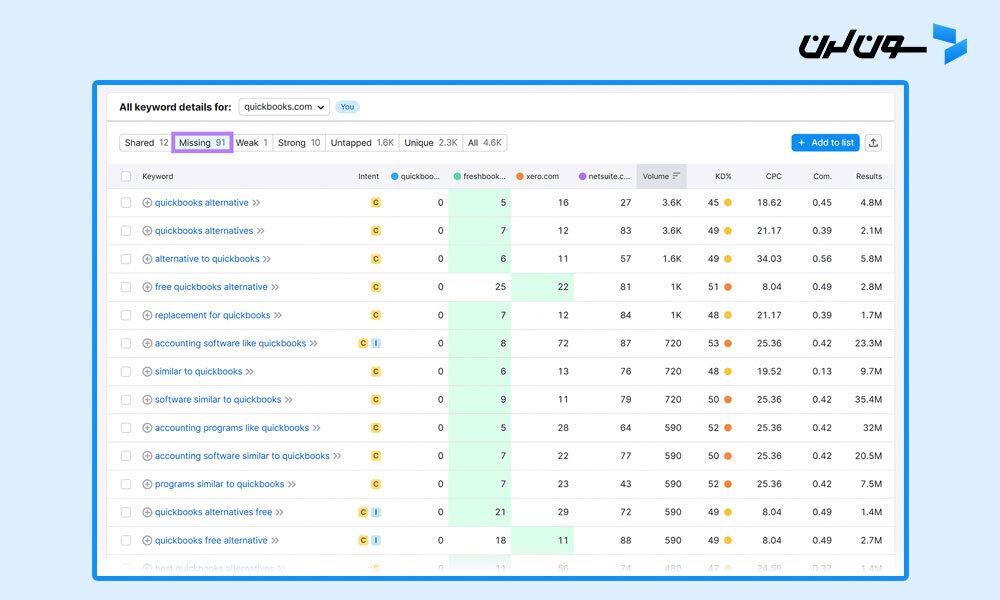The width and height of the screenshot is (1000, 600).
Task: Click plus icon beside 'accounting programs like quickbooks'
Action: (147, 428)
